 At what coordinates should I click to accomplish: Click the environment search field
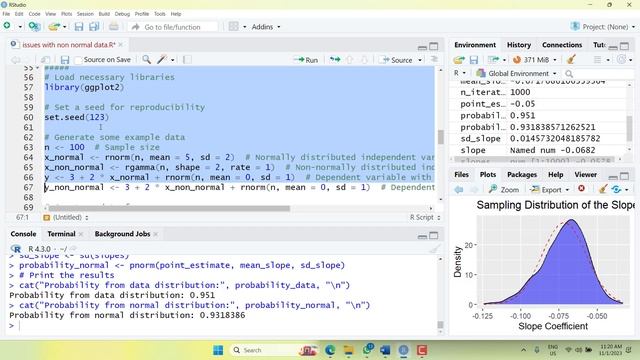pos(599,74)
